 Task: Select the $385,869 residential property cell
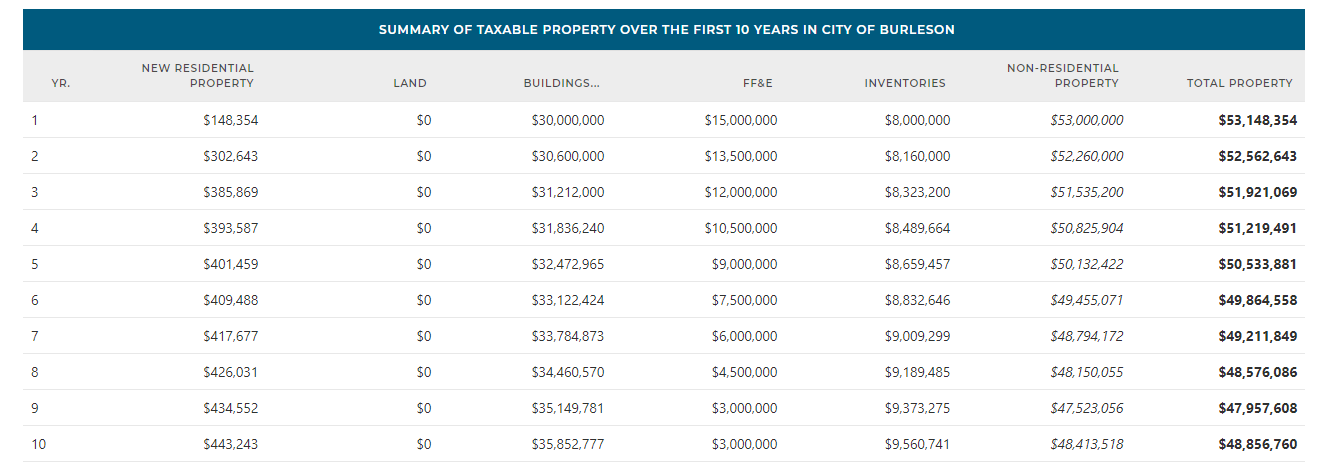[x=230, y=192]
